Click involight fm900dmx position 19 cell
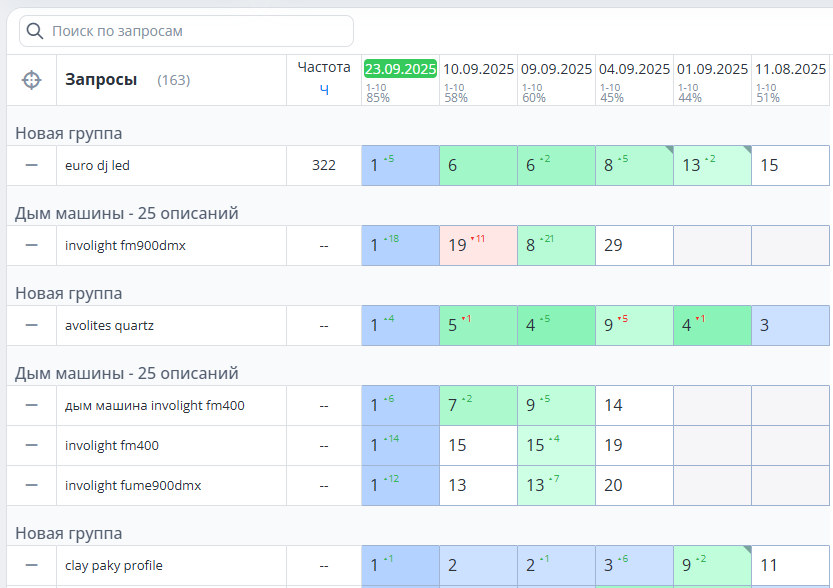The width and height of the screenshot is (833, 588). coord(479,245)
